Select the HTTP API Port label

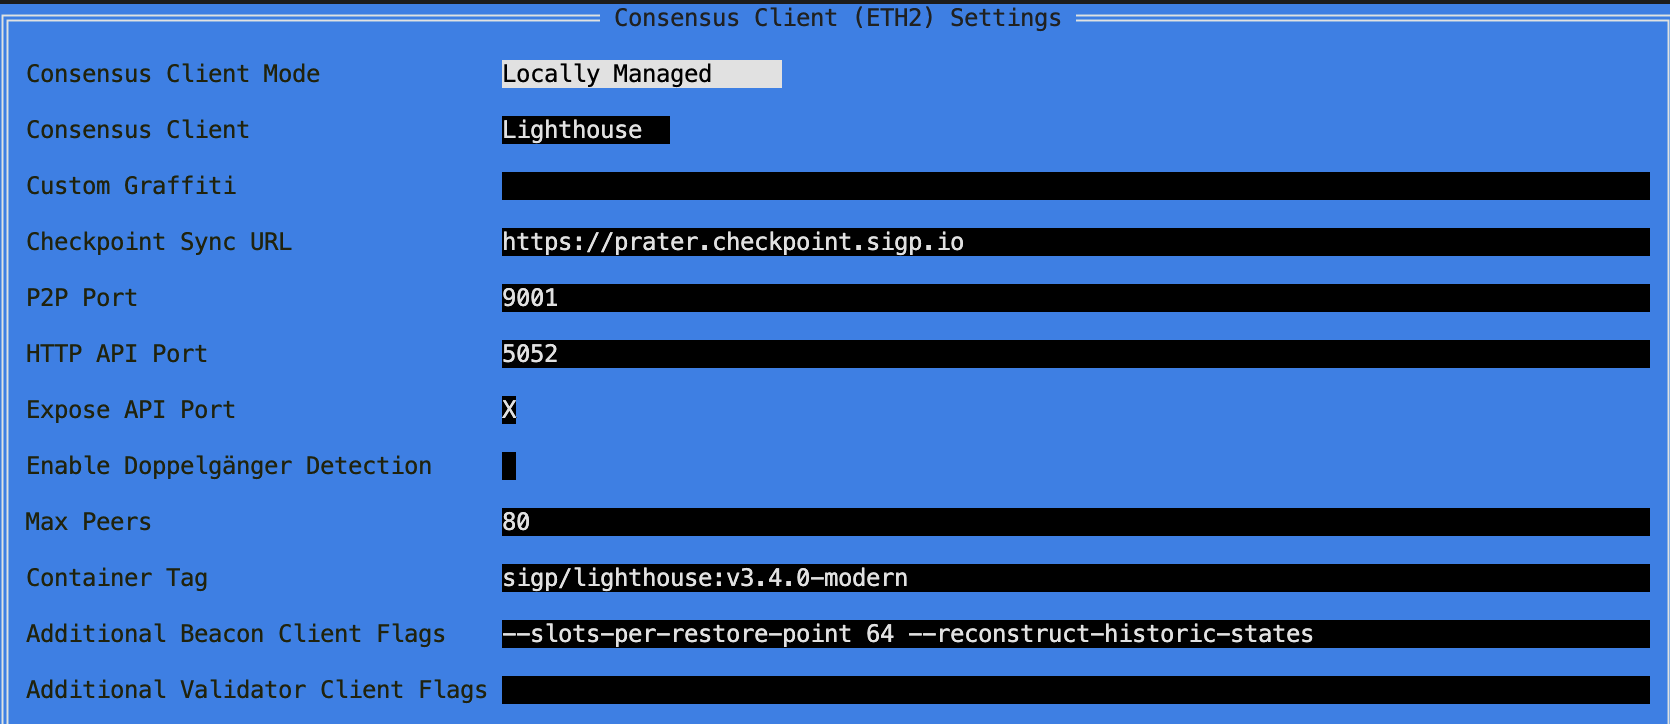[117, 354]
